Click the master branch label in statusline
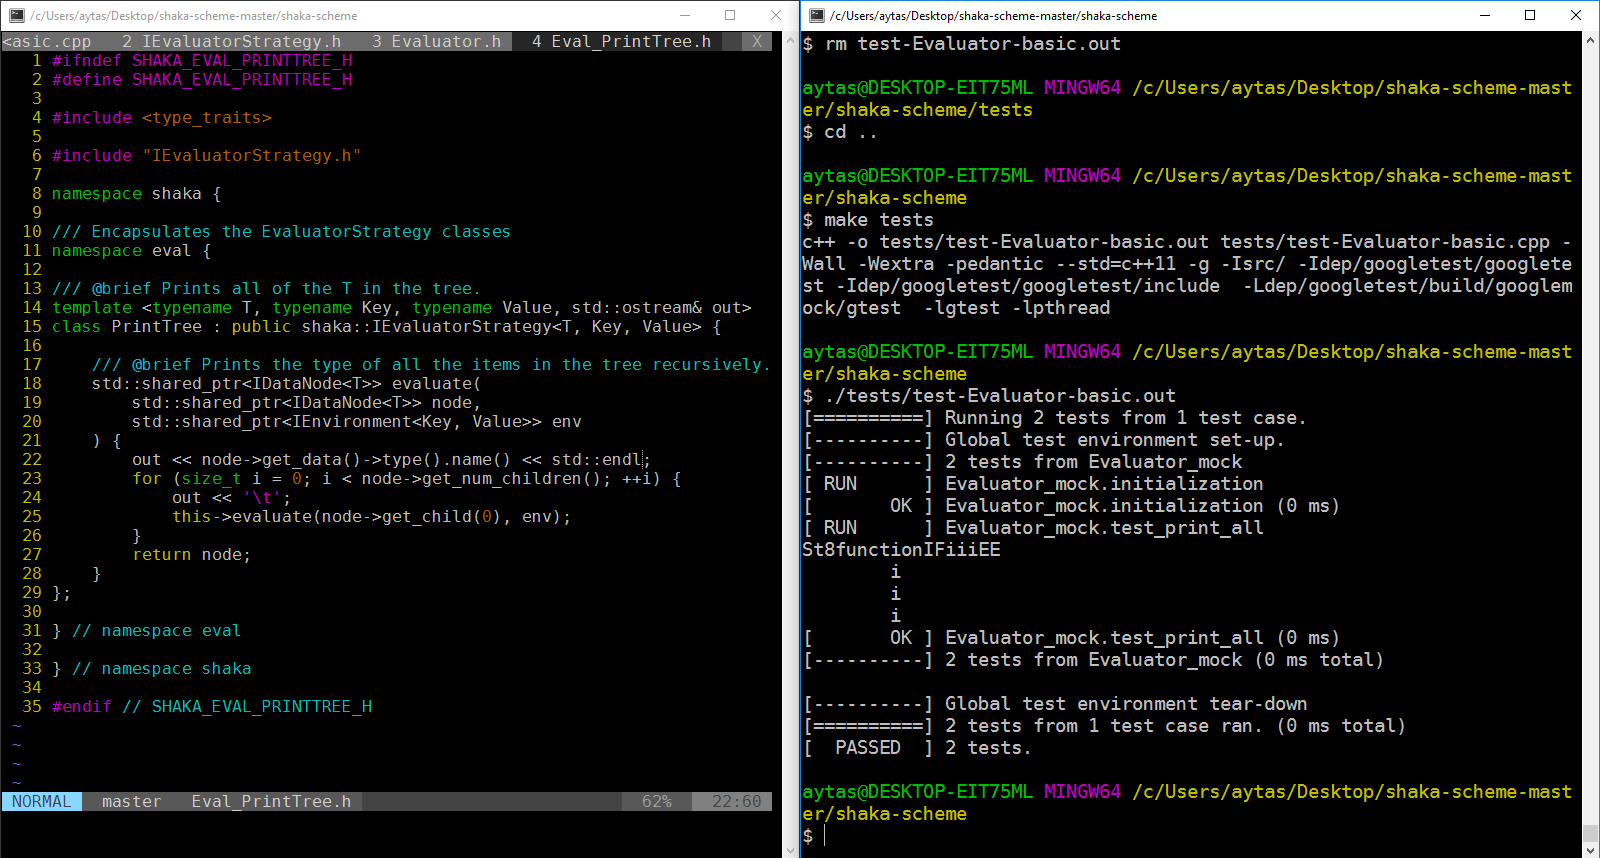This screenshot has height=858, width=1600. (131, 801)
